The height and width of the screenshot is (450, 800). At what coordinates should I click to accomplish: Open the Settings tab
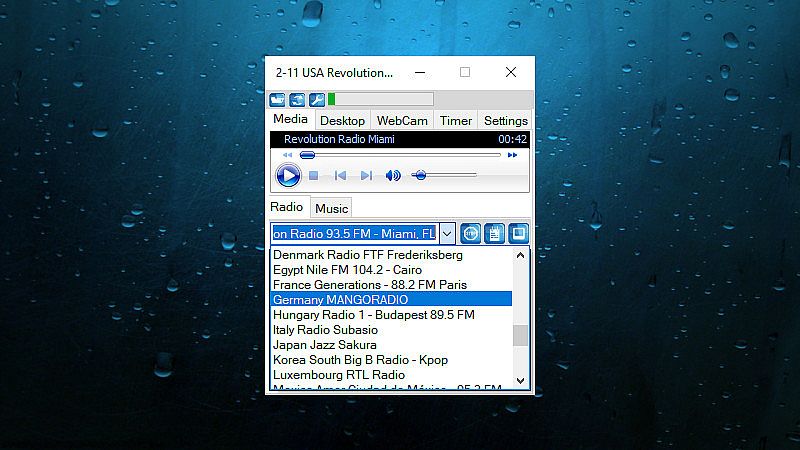[505, 121]
